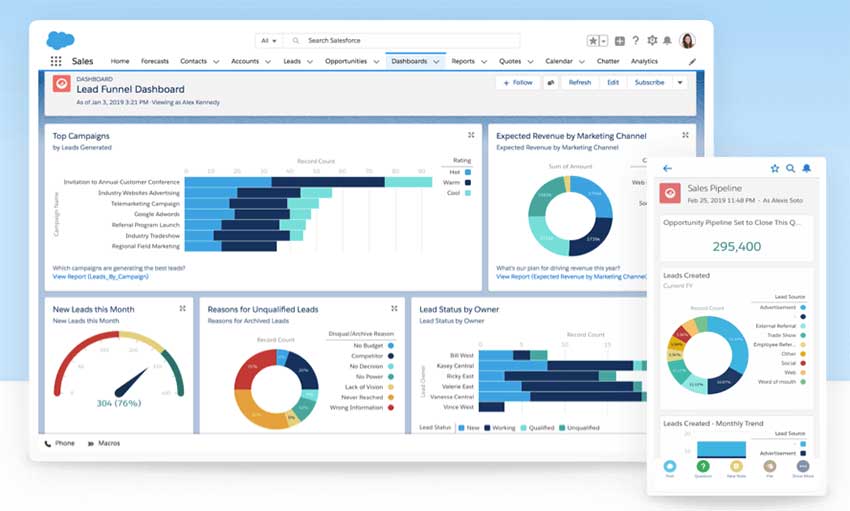This screenshot has height=511, width=850.
Task: Go to the Home tab
Action: [x=120, y=61]
